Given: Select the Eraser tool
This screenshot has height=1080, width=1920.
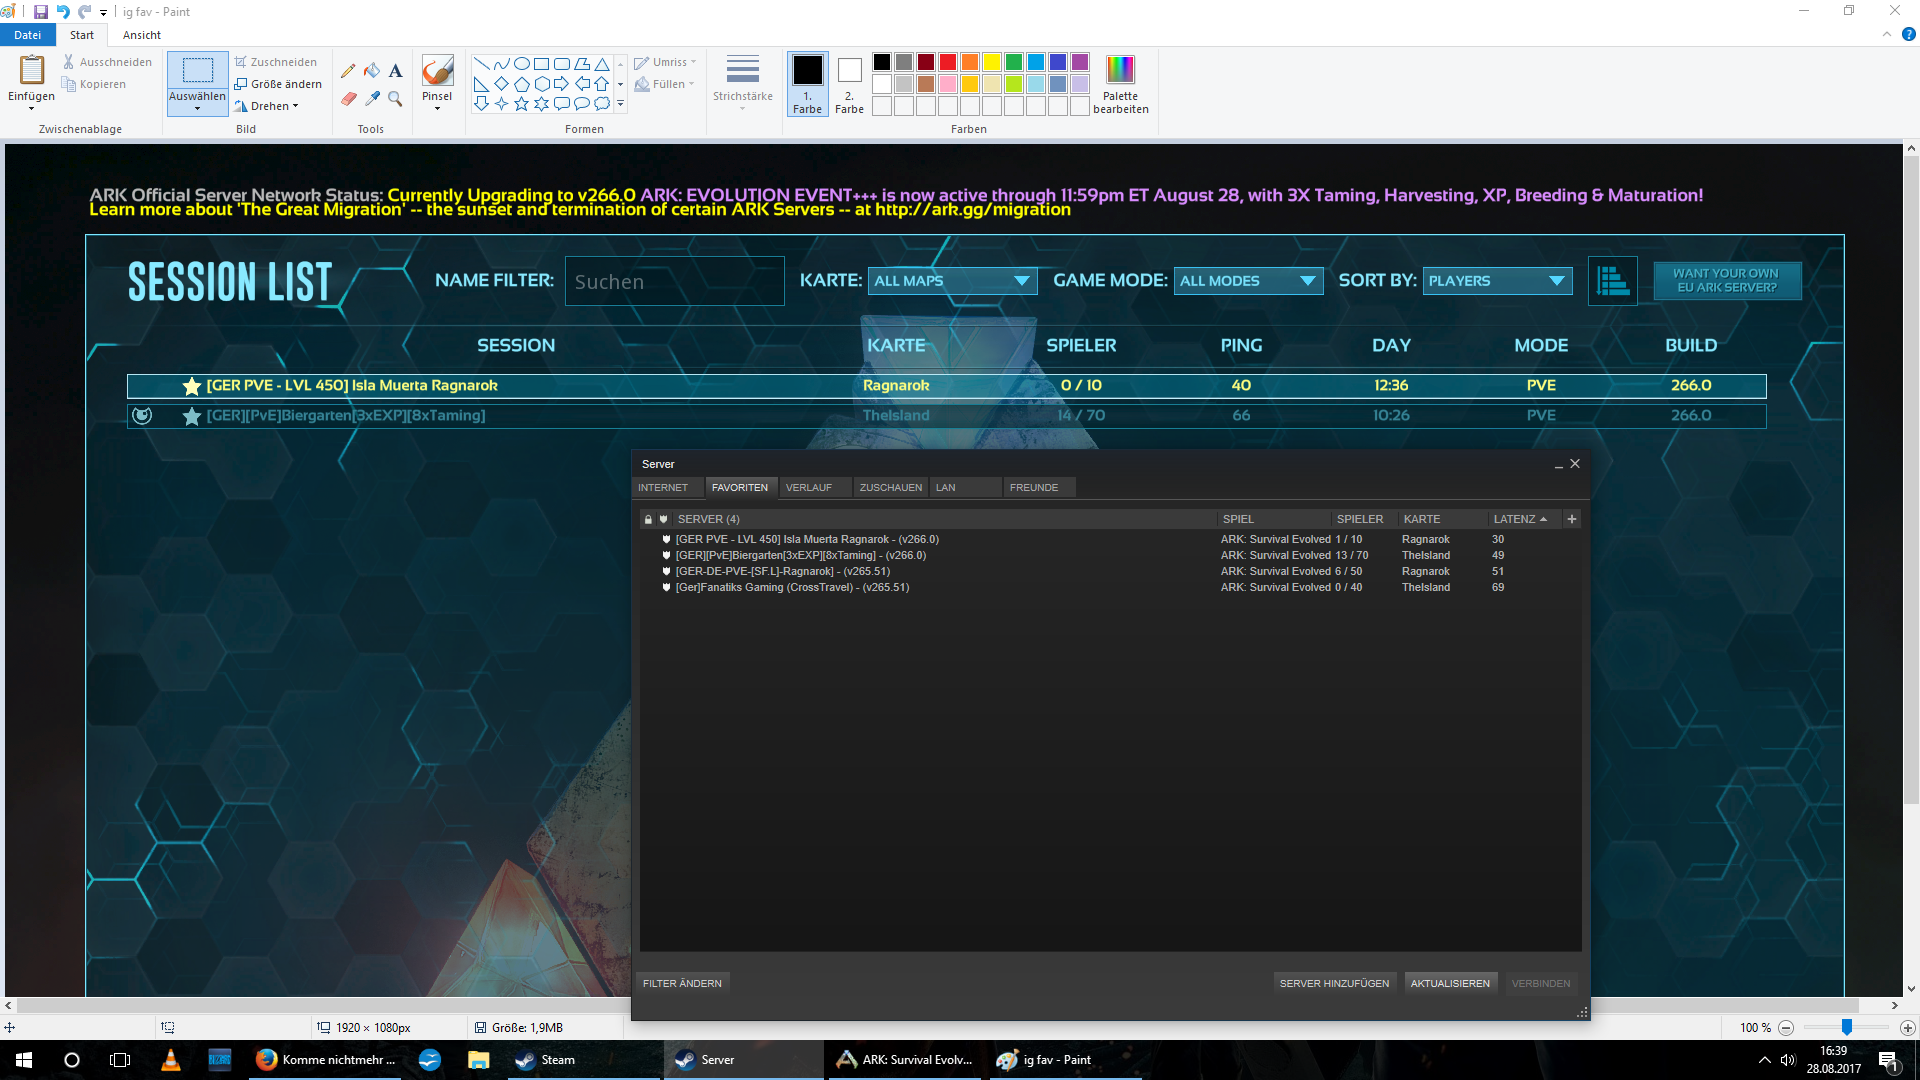Looking at the screenshot, I should (348, 98).
